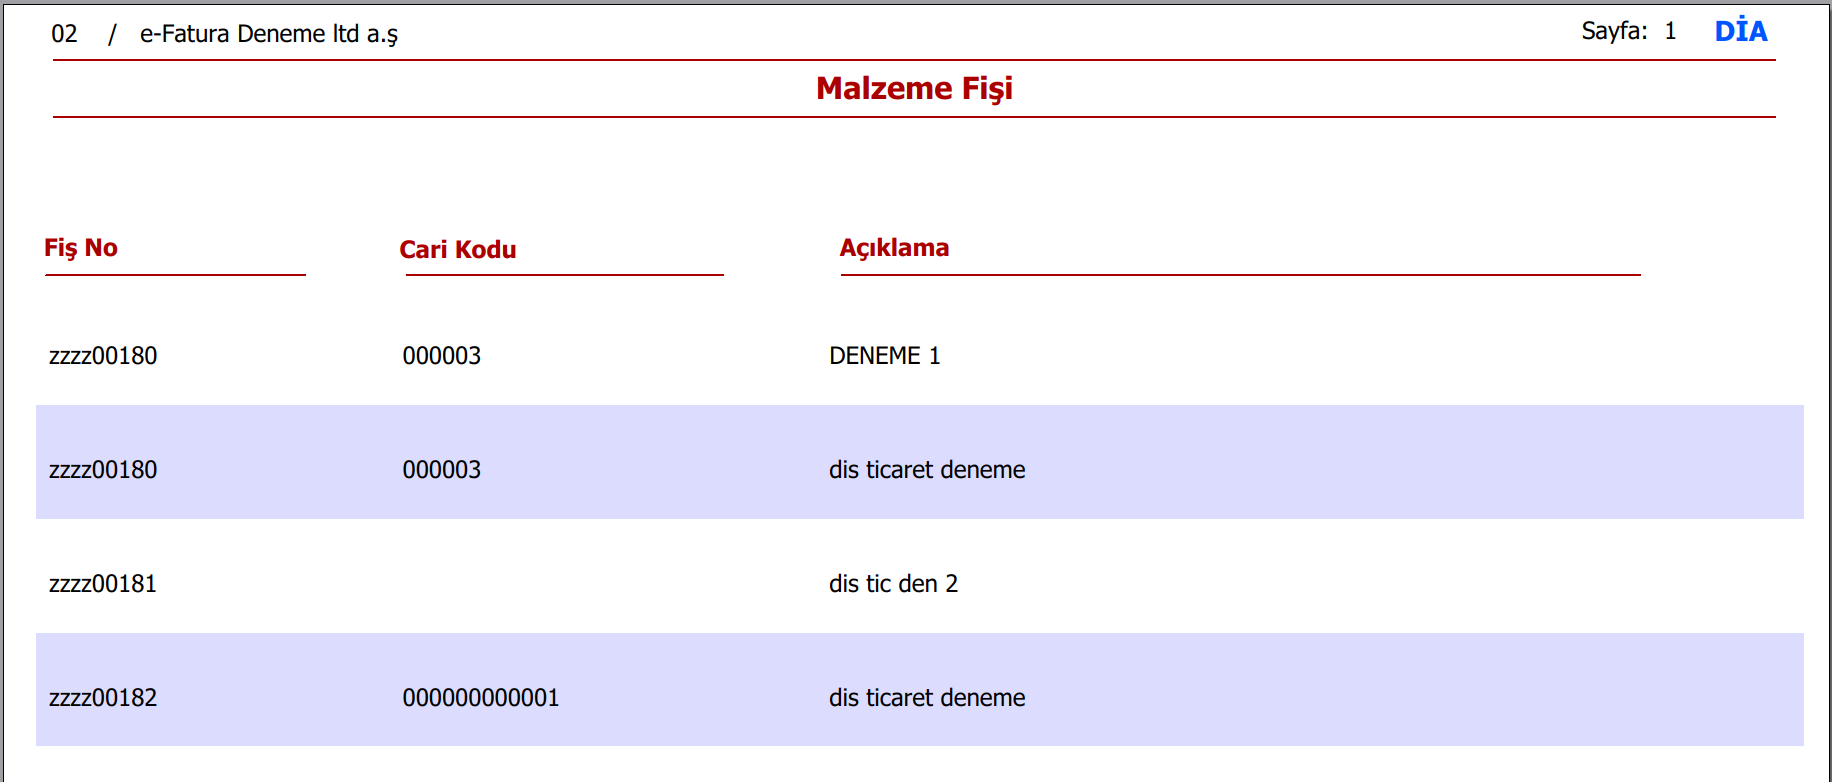Click the zzzz00181 slip number
The image size is (1832, 782).
(103, 584)
